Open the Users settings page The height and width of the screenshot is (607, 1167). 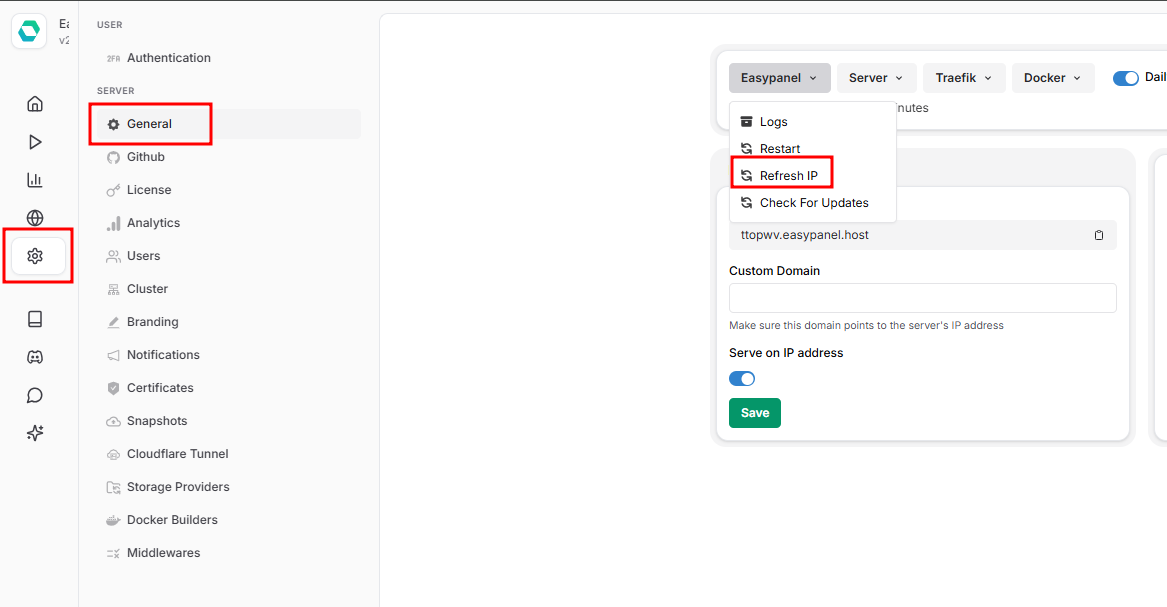(228, 256)
